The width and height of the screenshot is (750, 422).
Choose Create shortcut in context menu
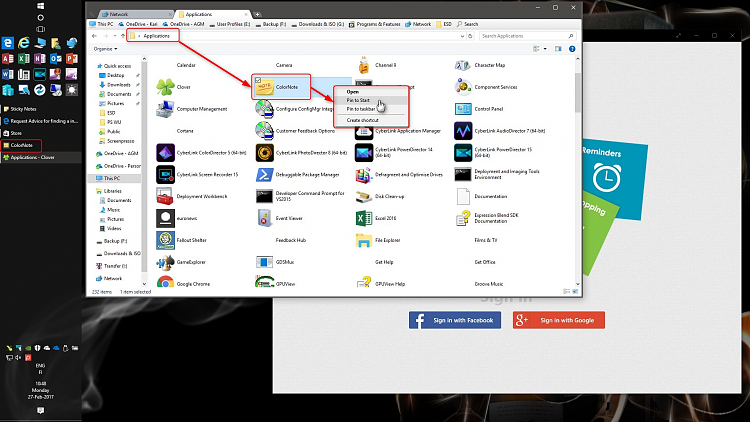click(371, 120)
